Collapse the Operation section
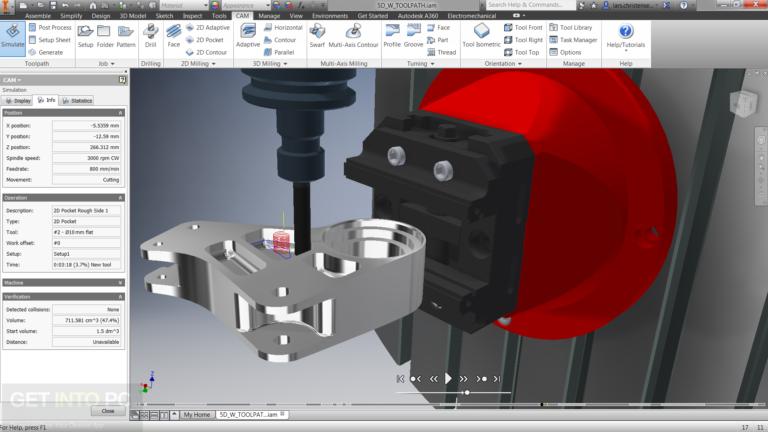 coord(120,198)
